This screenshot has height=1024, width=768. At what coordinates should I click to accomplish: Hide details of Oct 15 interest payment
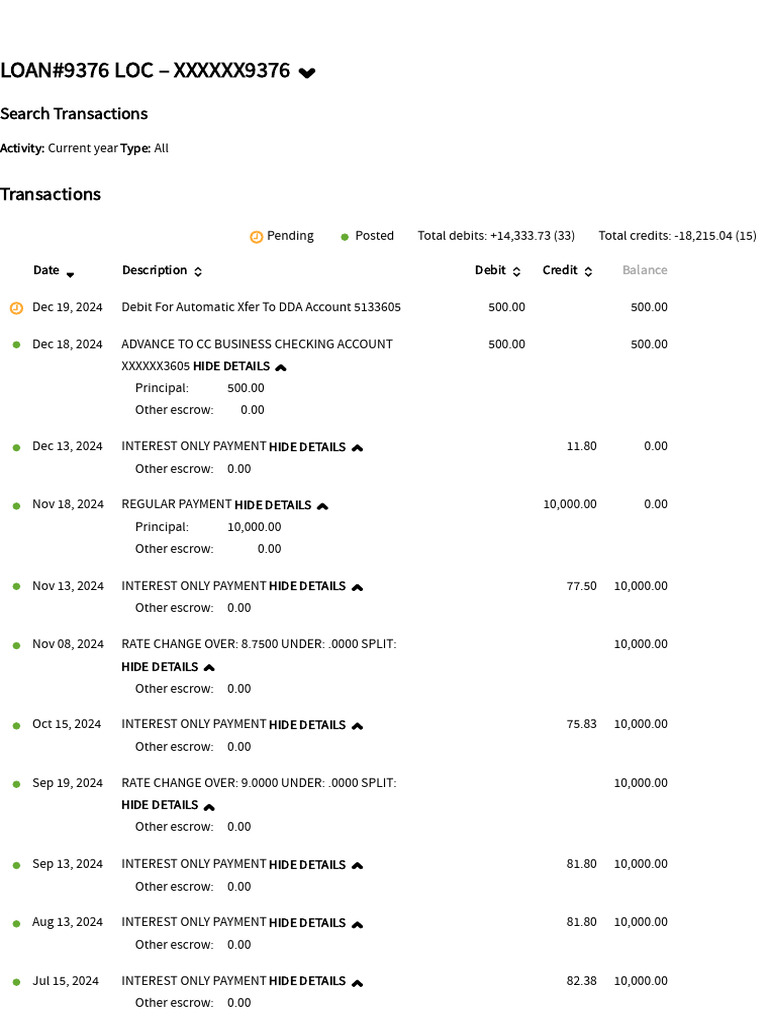coord(316,725)
